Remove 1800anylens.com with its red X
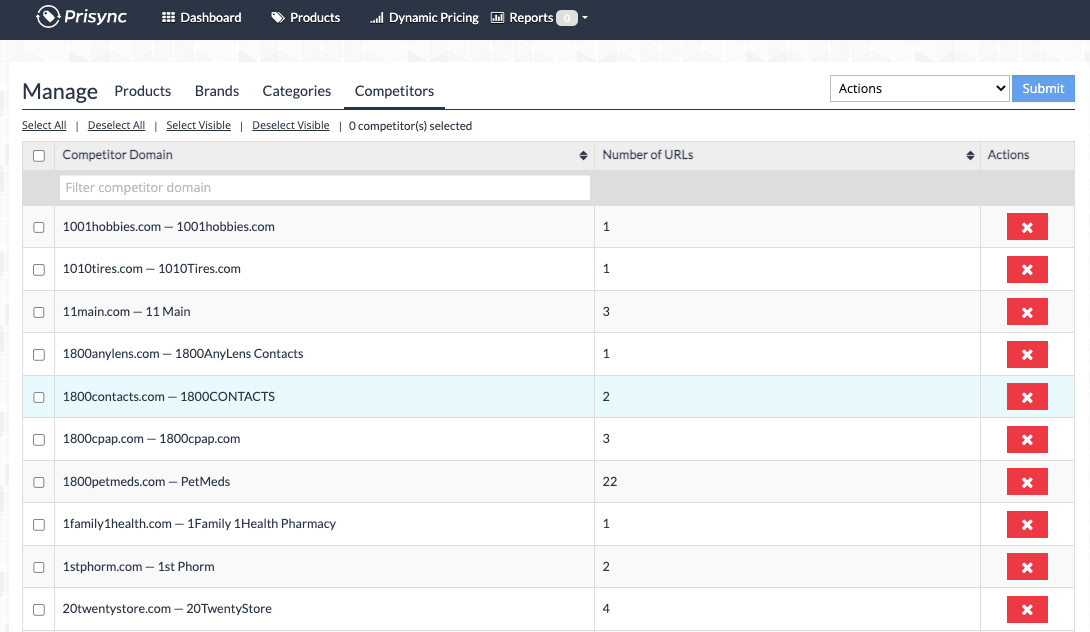Screen dimensions: 1090x632 coord(1027,355)
